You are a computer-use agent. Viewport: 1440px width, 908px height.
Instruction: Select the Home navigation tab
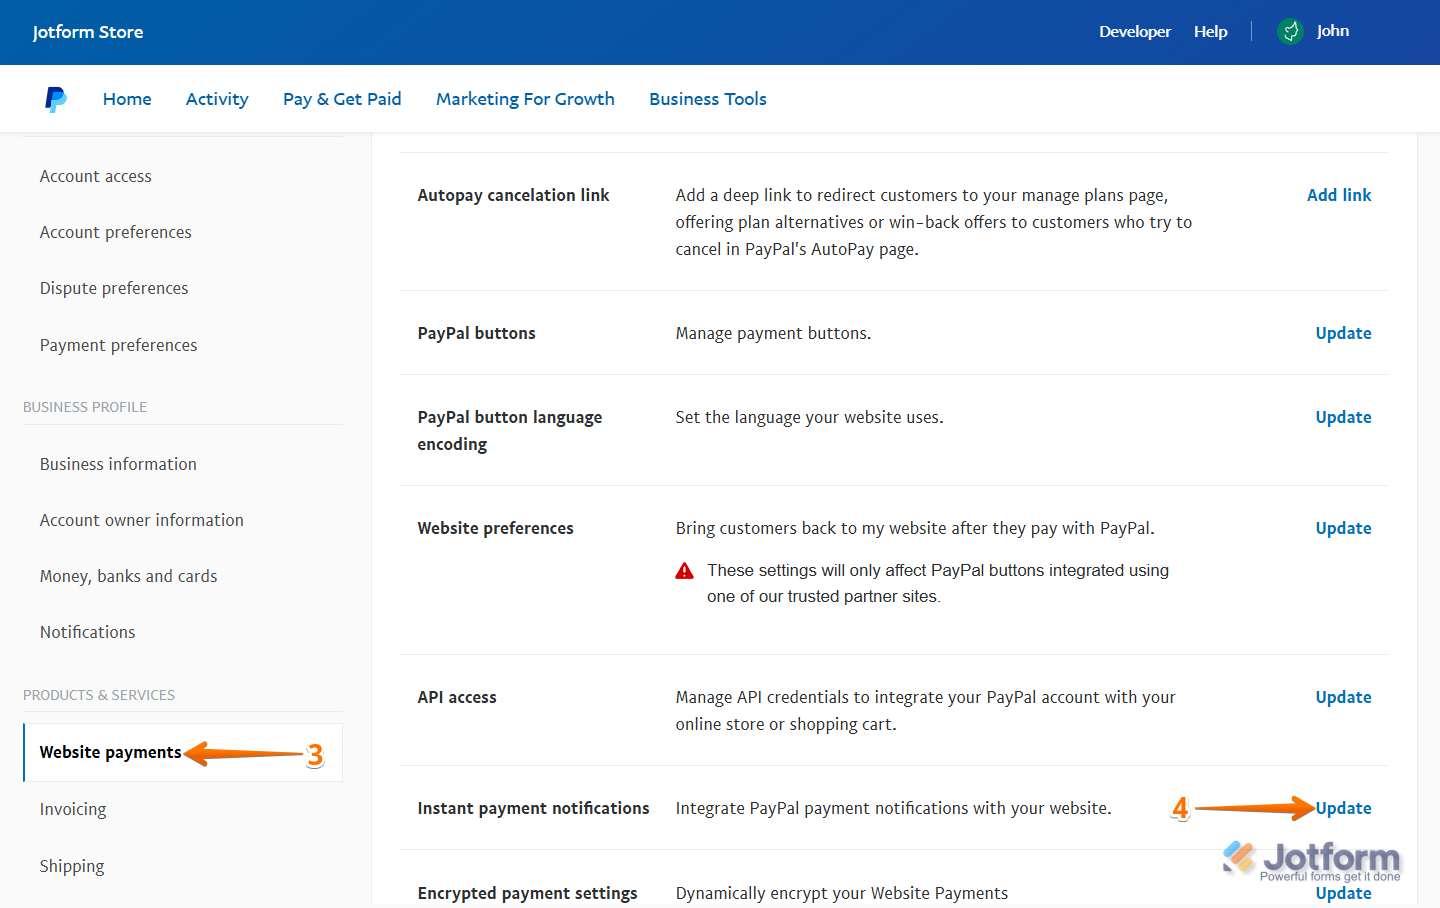(x=126, y=98)
